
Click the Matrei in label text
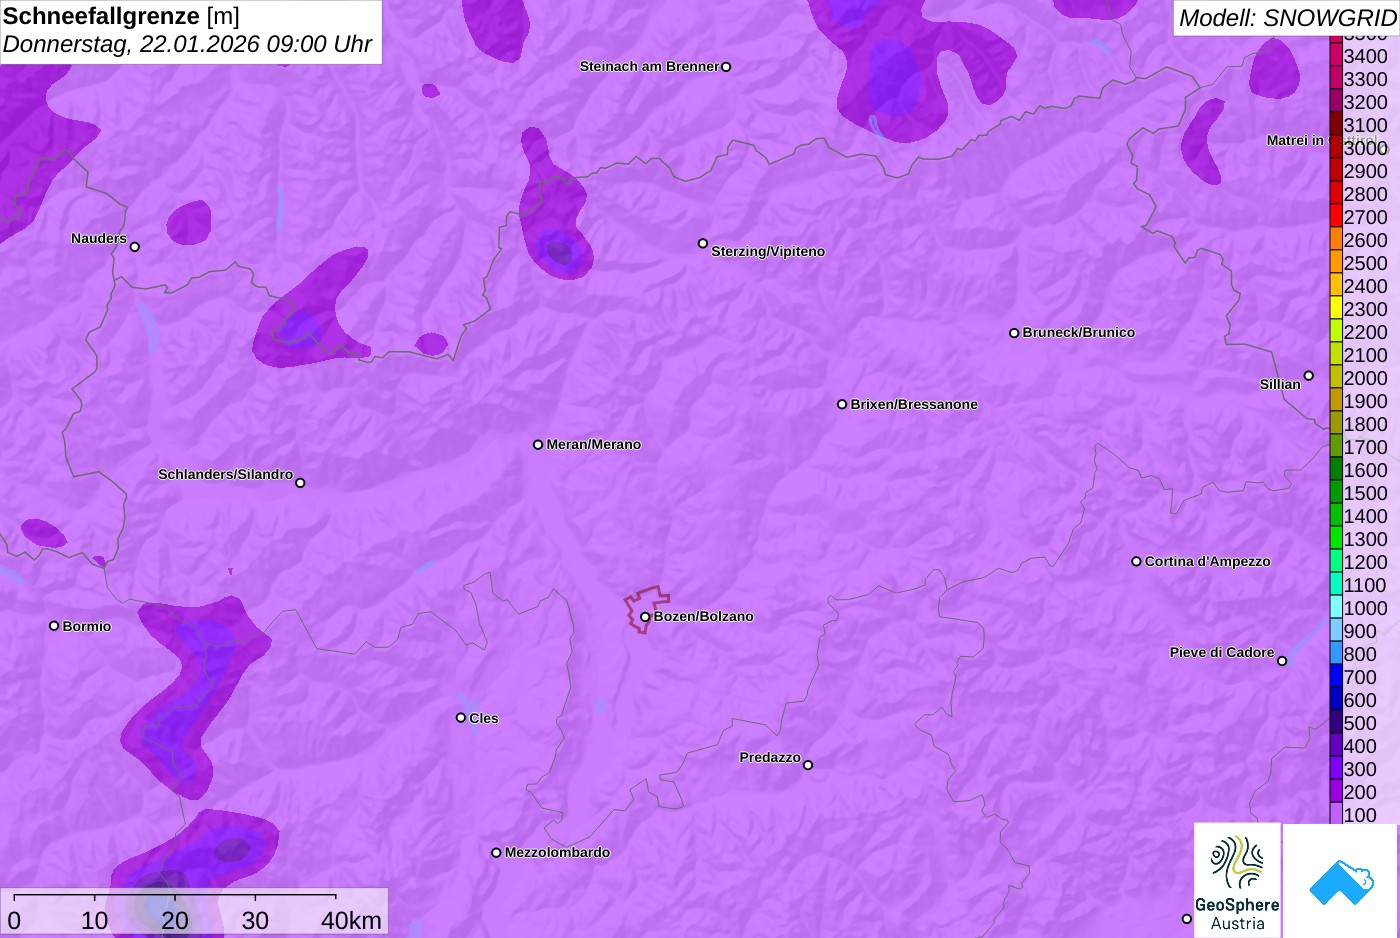point(1295,140)
